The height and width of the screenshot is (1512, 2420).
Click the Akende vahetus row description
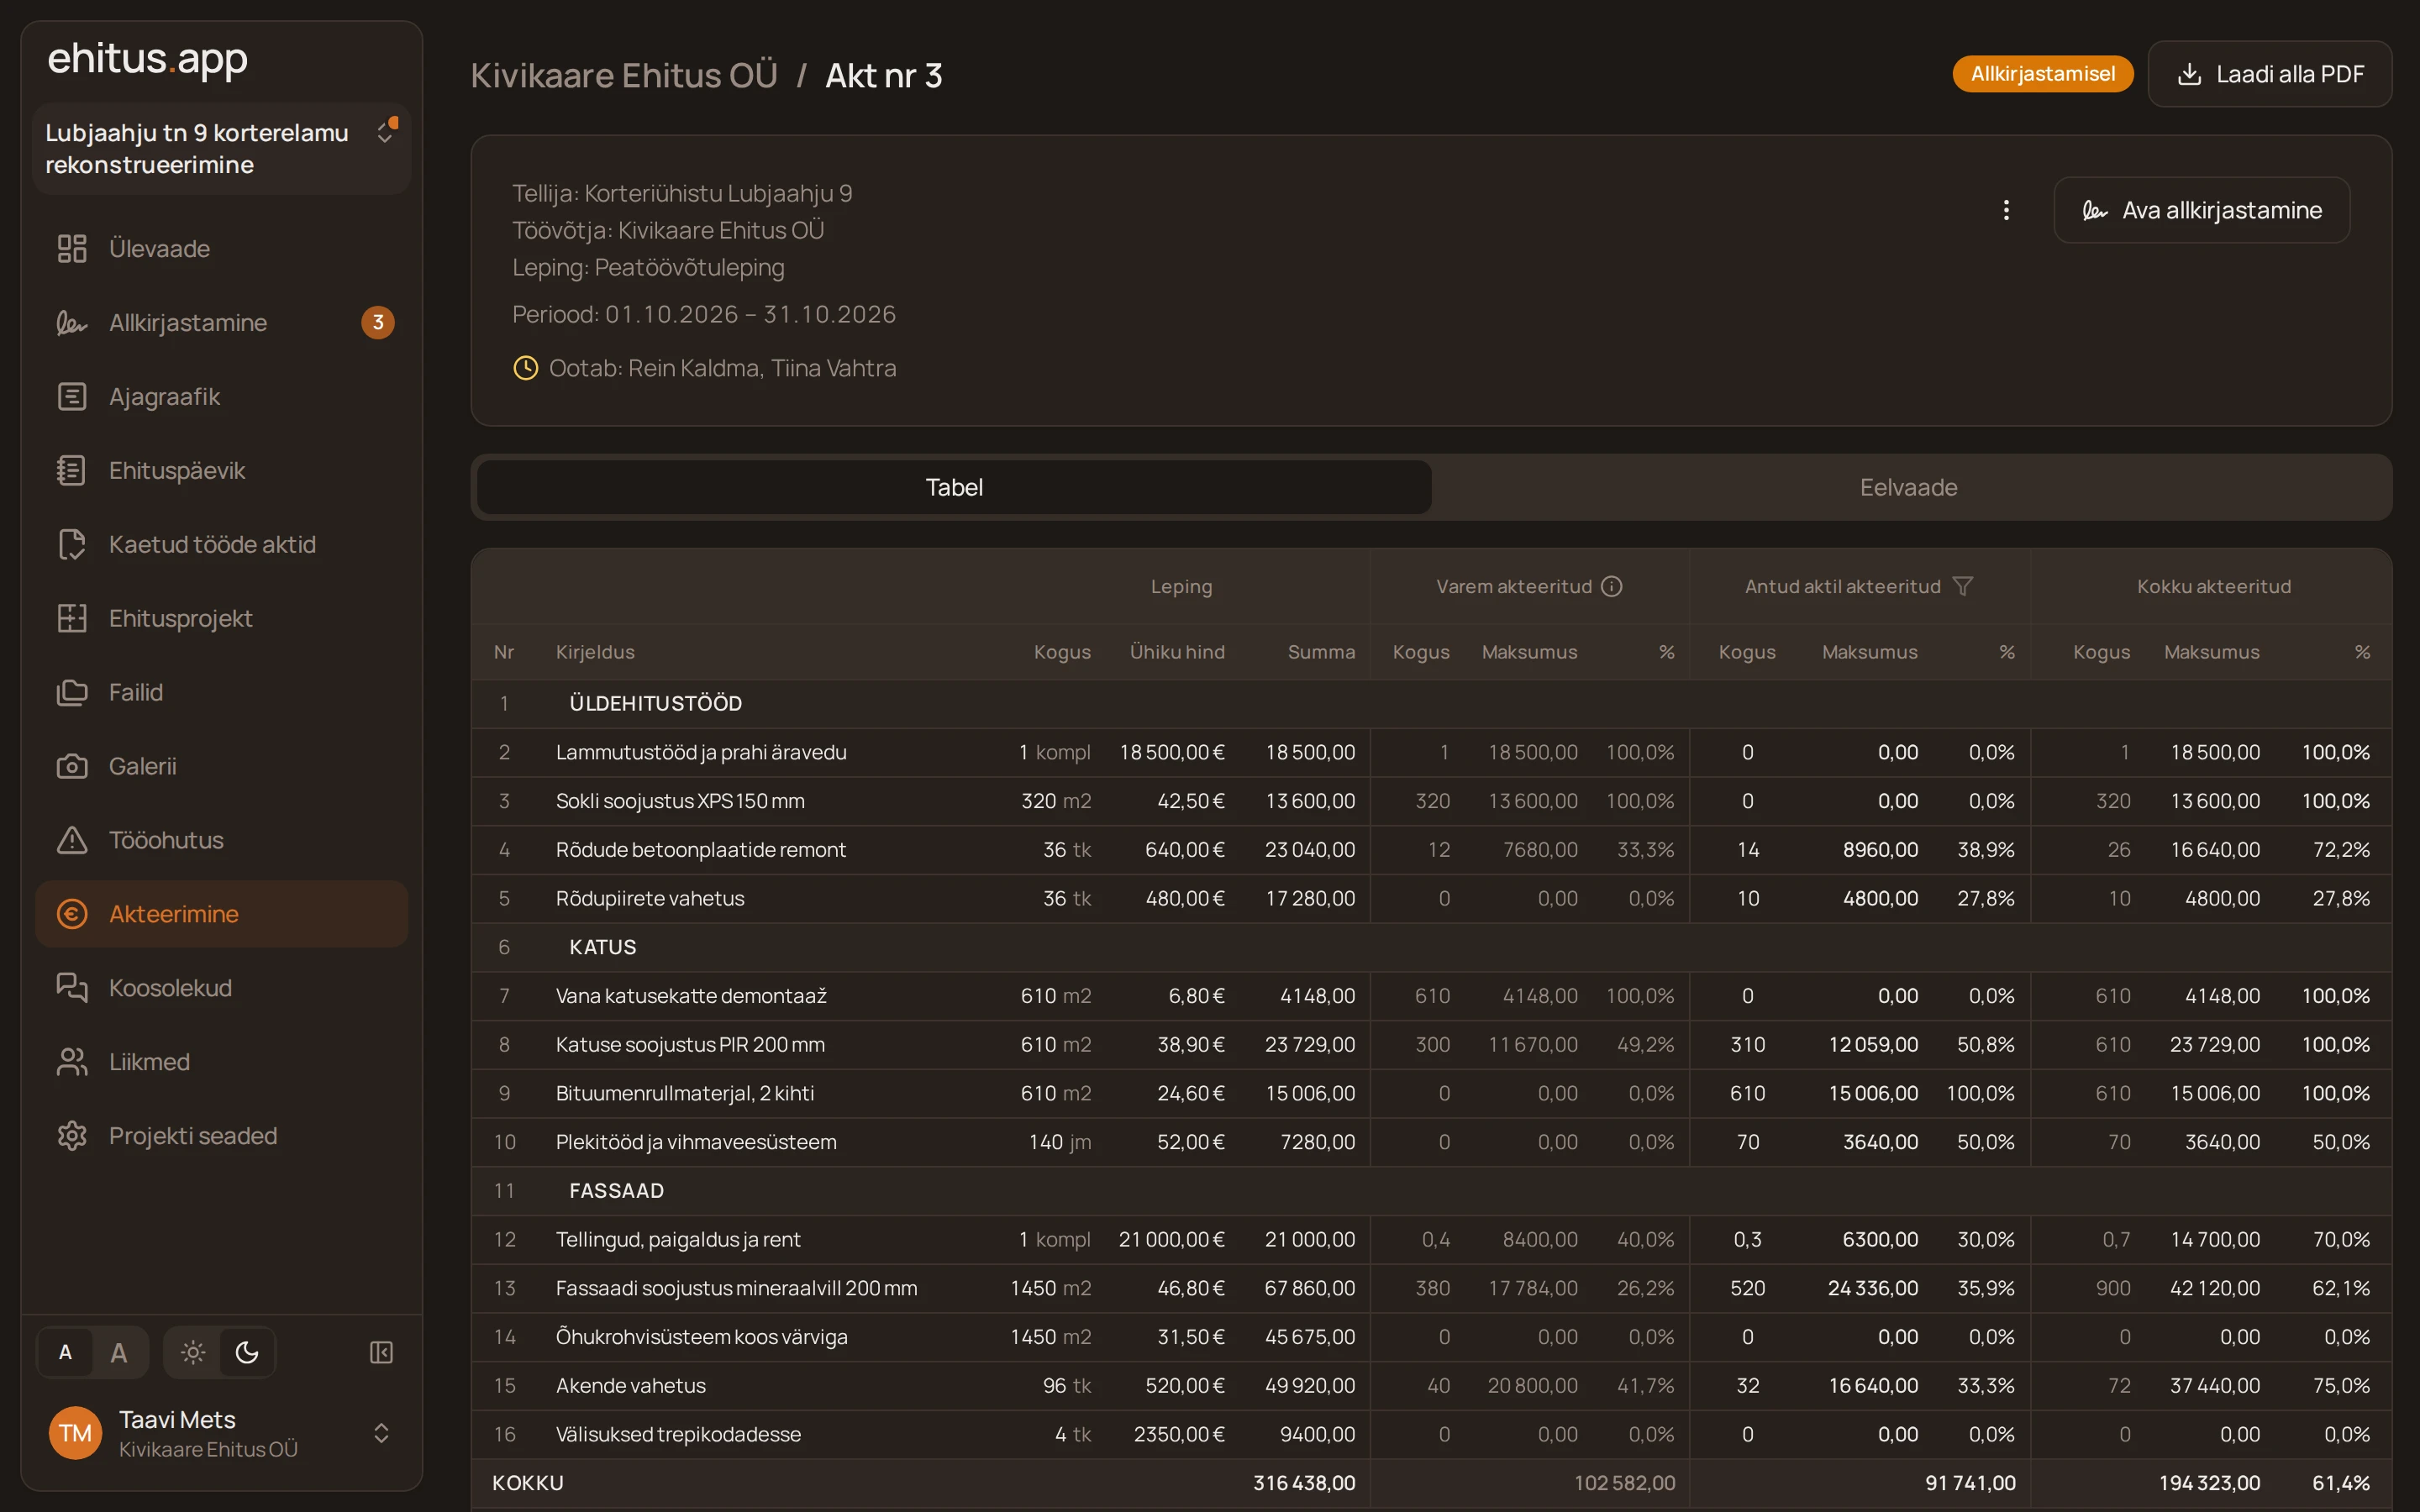[631, 1385]
